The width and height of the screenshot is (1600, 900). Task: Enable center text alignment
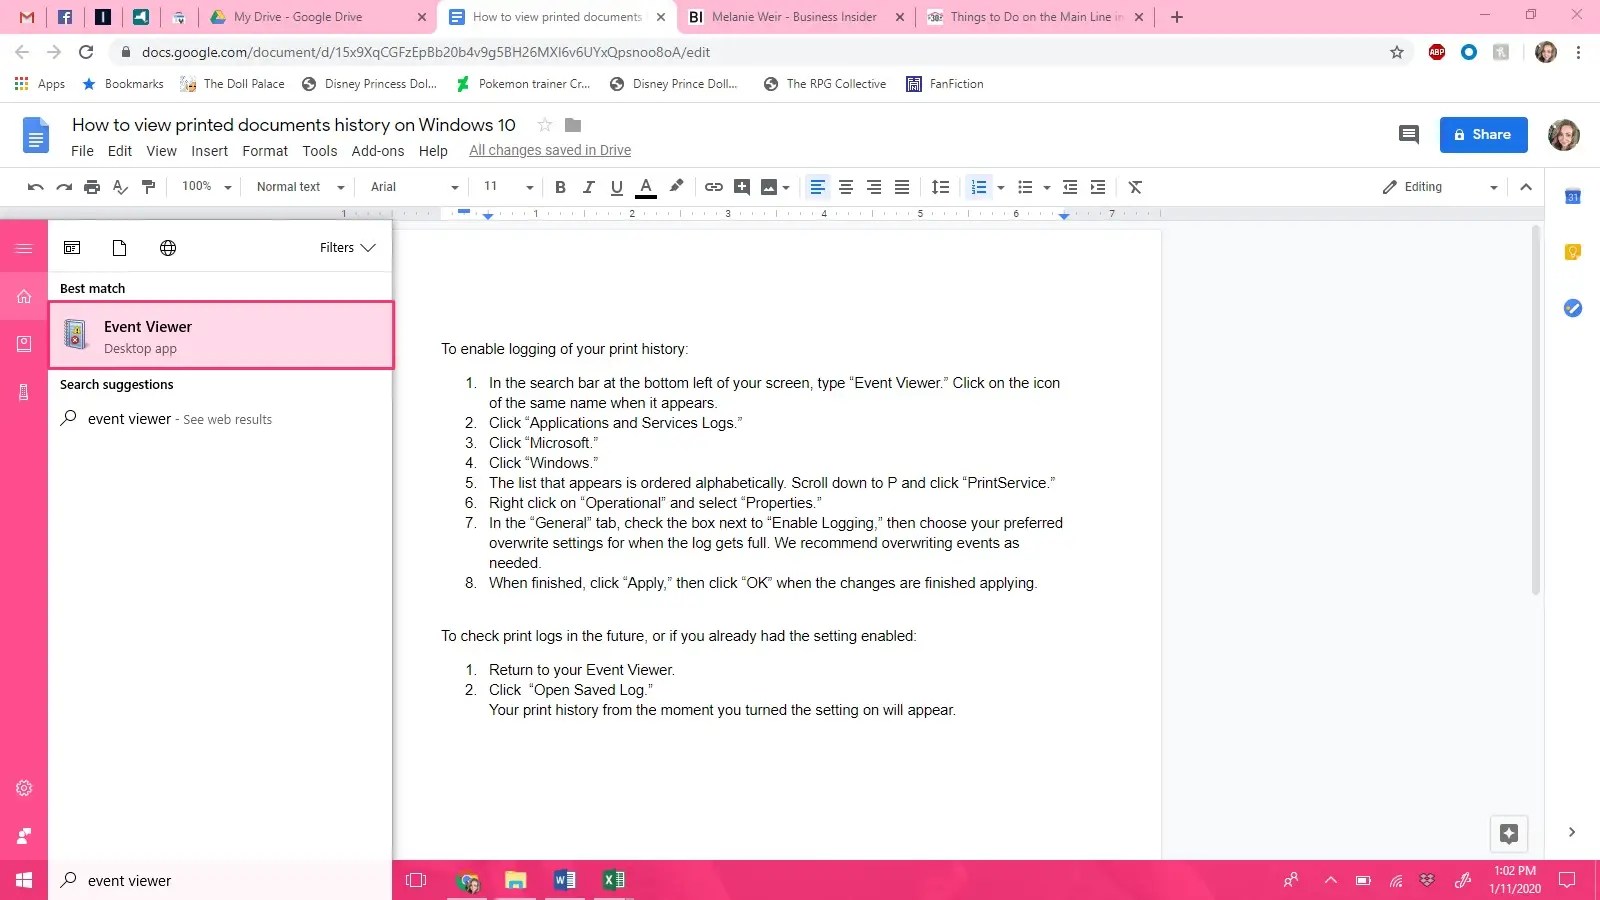click(x=846, y=187)
